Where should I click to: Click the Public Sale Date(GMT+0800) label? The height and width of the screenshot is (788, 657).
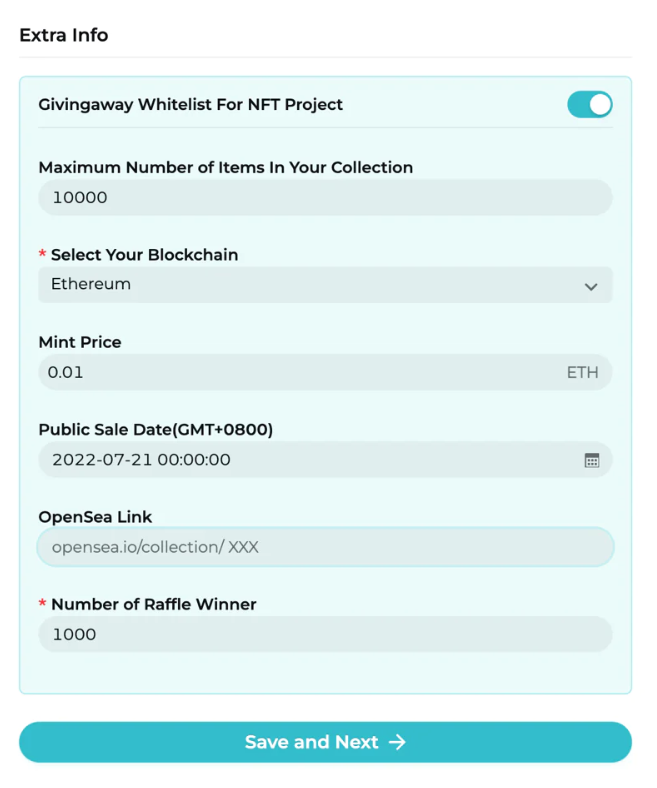tap(156, 430)
